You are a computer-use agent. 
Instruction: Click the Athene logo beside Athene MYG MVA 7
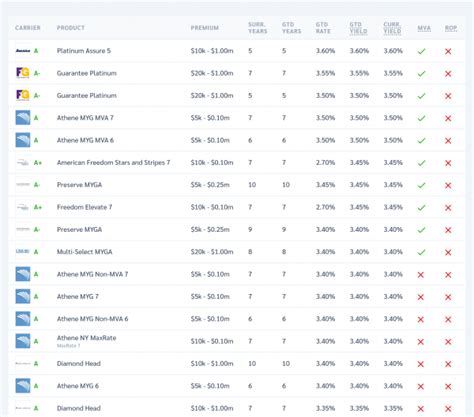23,118
